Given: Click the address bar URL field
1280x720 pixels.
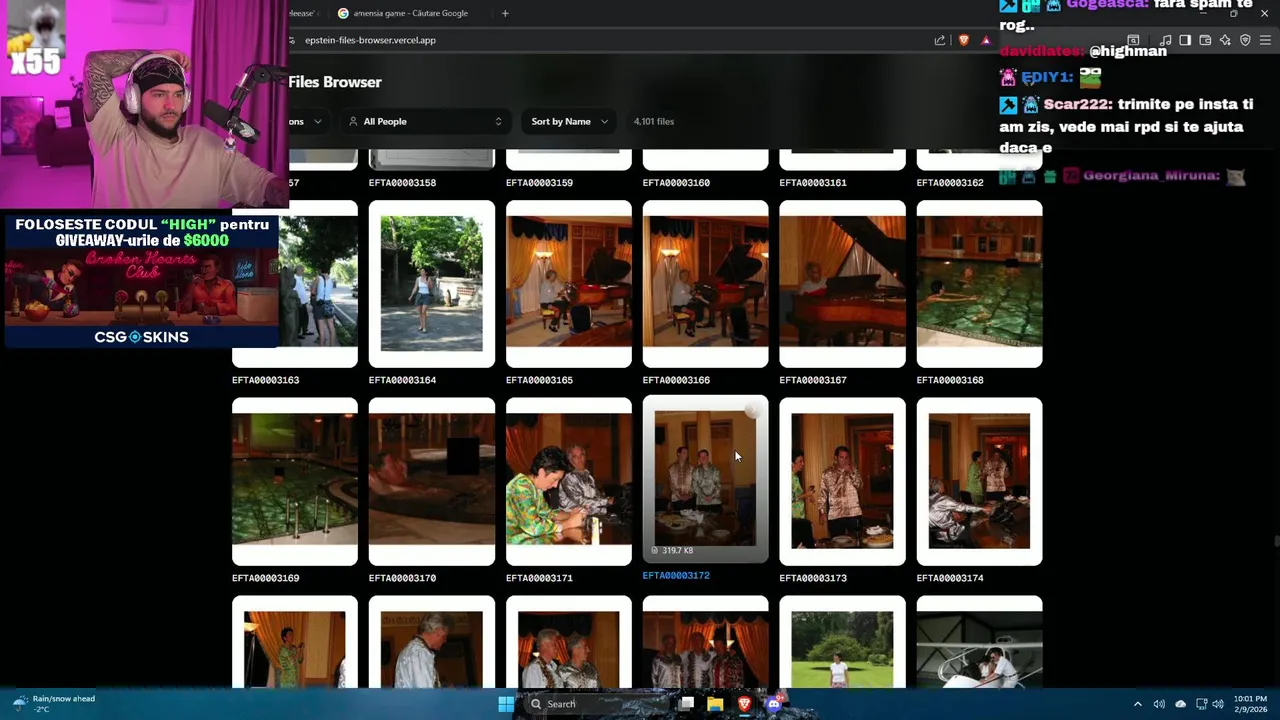Looking at the screenshot, I should coord(610,40).
